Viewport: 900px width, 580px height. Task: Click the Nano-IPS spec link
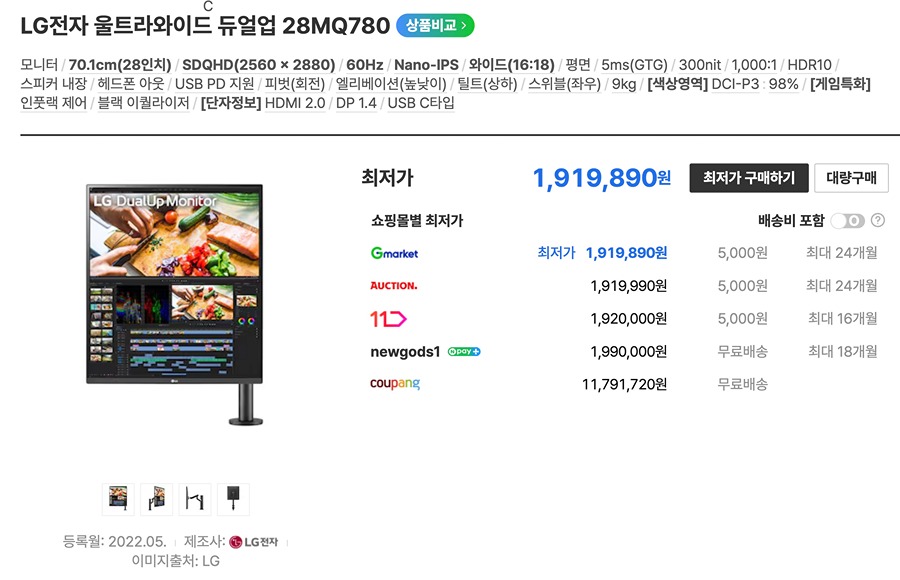tap(426, 65)
